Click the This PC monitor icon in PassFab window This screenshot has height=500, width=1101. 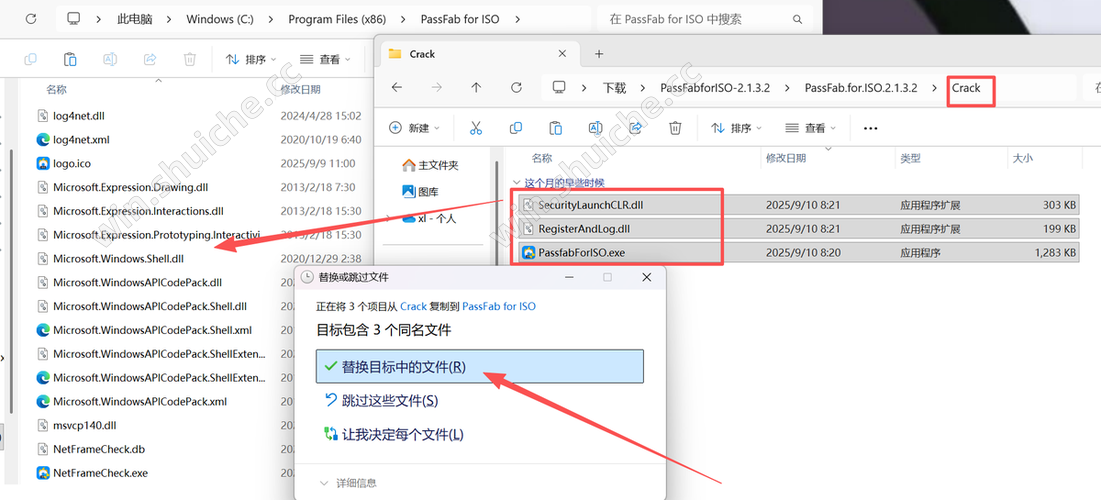(x=74, y=19)
